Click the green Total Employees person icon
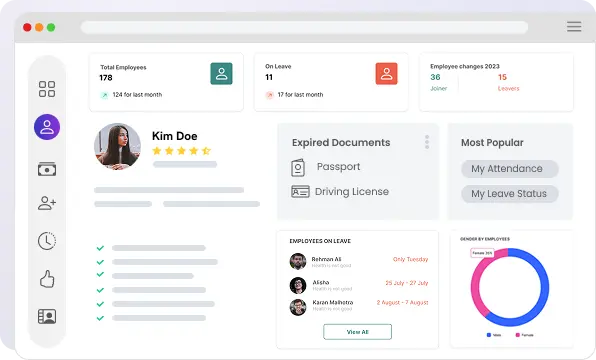 (221, 73)
